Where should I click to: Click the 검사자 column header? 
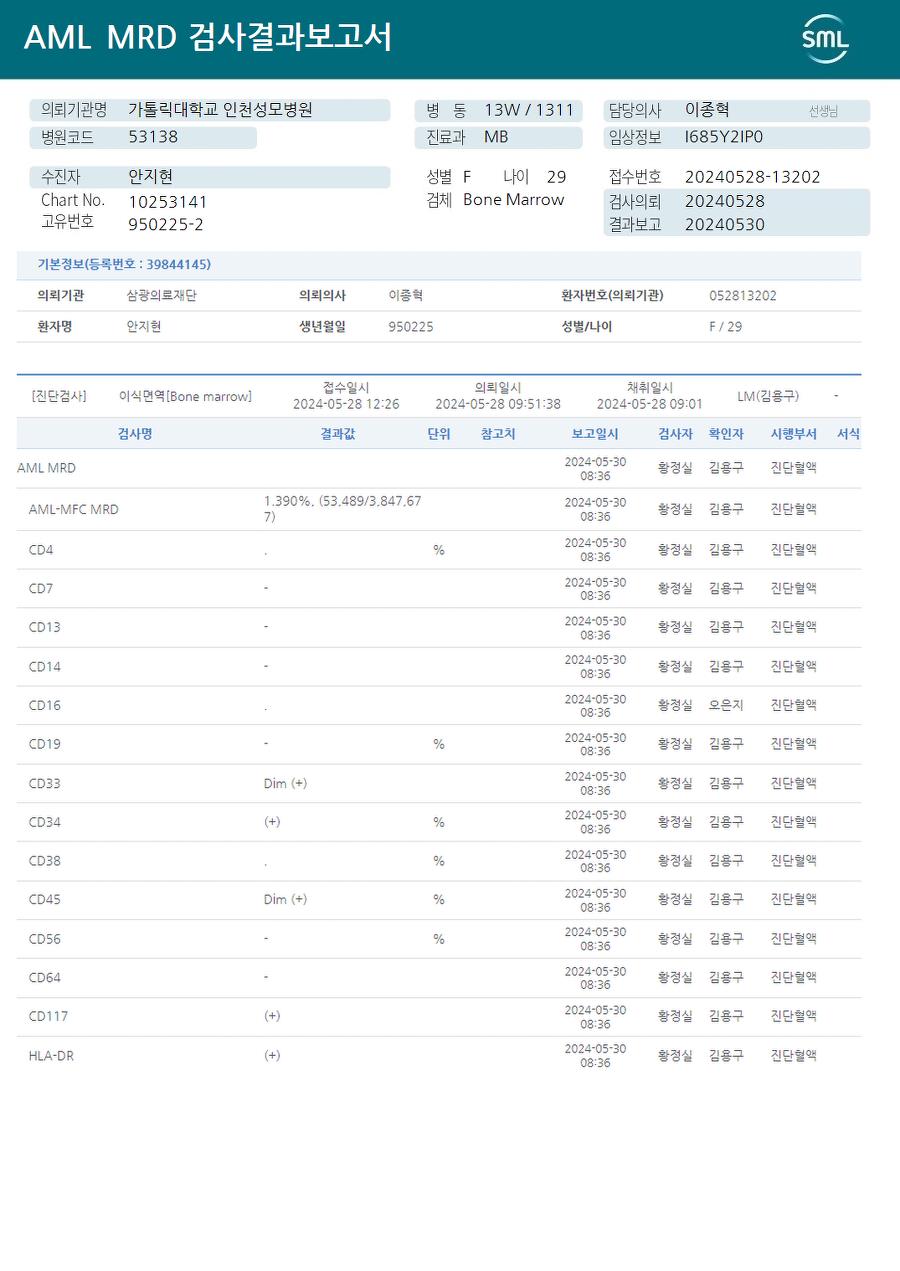tap(675, 434)
